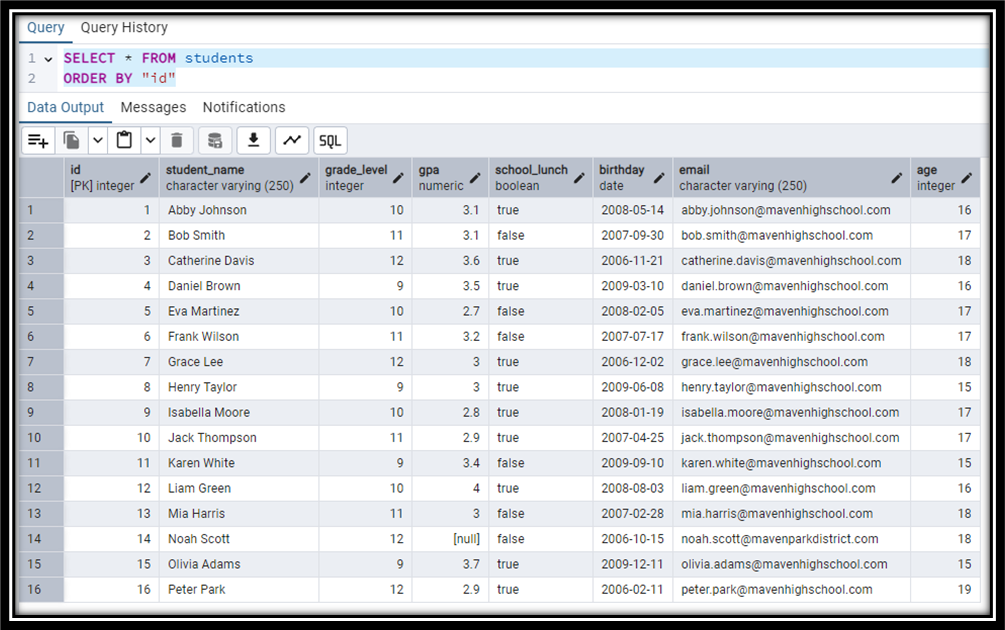Select row number 1 header
1005x630 pixels.
(42, 210)
